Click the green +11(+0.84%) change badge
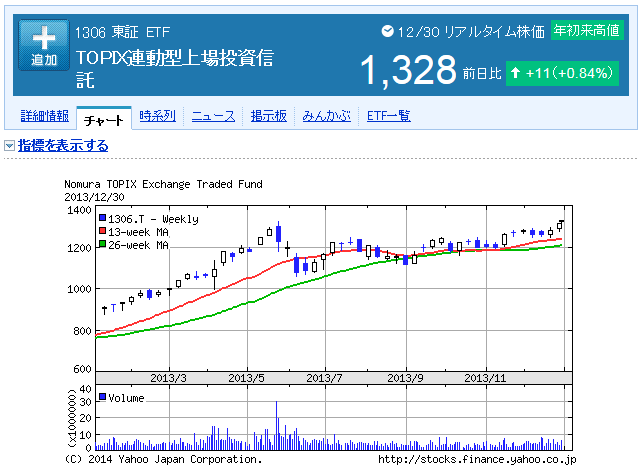The height and width of the screenshot is (468, 642). point(562,73)
